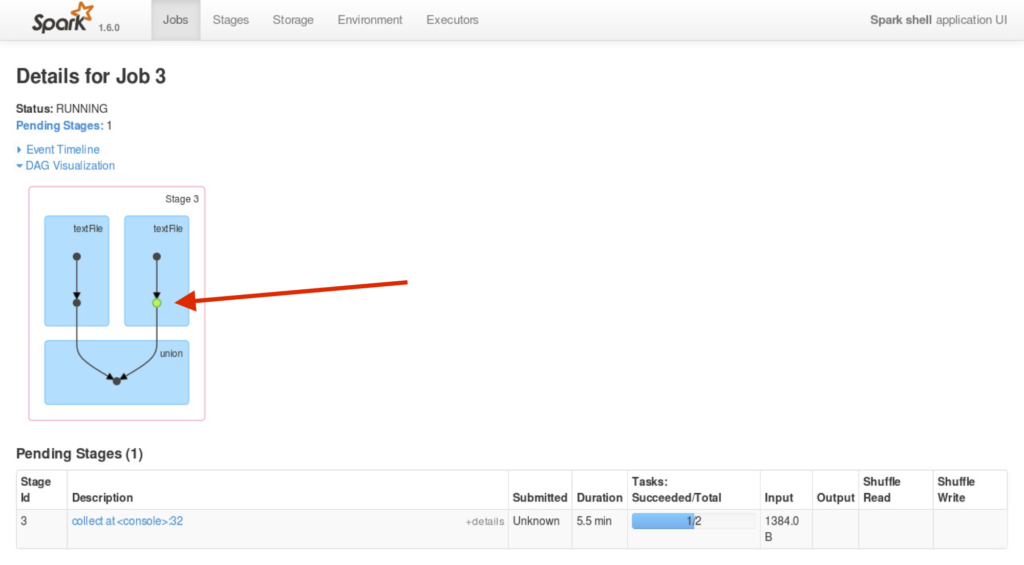Select the green highlighted RDD node
The height and width of the screenshot is (565, 1024).
click(157, 303)
